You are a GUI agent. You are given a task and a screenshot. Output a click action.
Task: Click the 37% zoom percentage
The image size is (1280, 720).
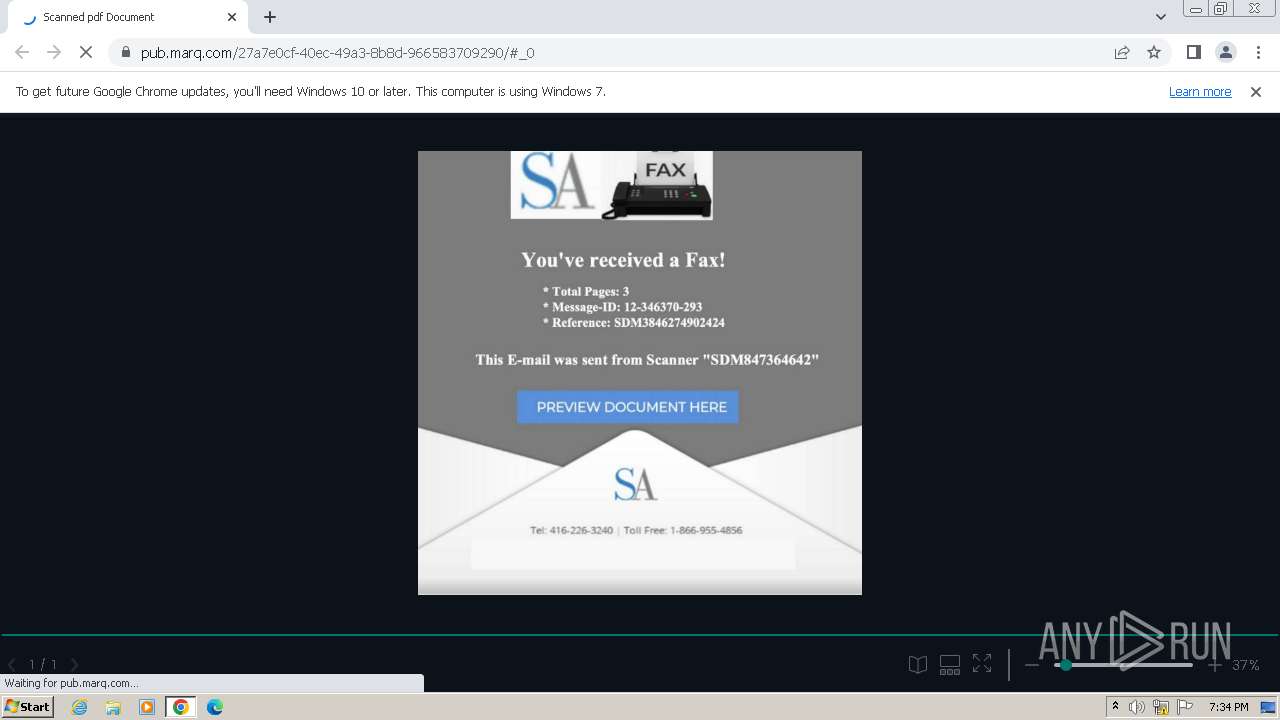pyautogui.click(x=1245, y=665)
